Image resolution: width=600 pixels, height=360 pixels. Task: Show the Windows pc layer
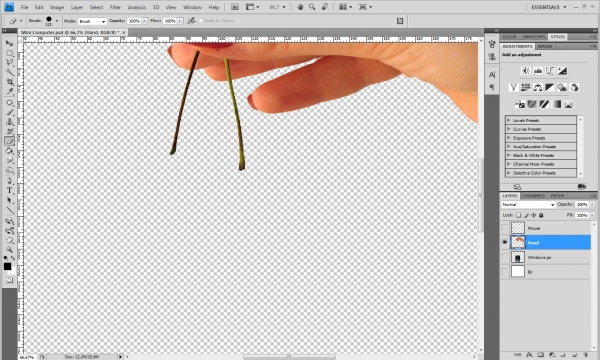coord(505,257)
